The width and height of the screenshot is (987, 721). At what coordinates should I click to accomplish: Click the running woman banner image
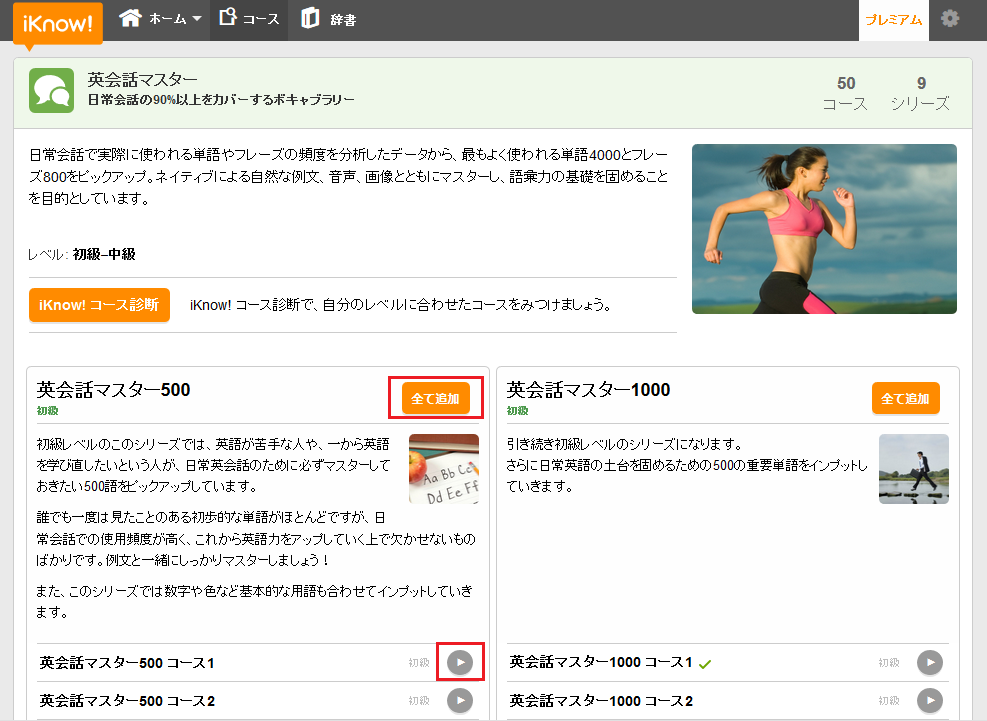click(824, 229)
